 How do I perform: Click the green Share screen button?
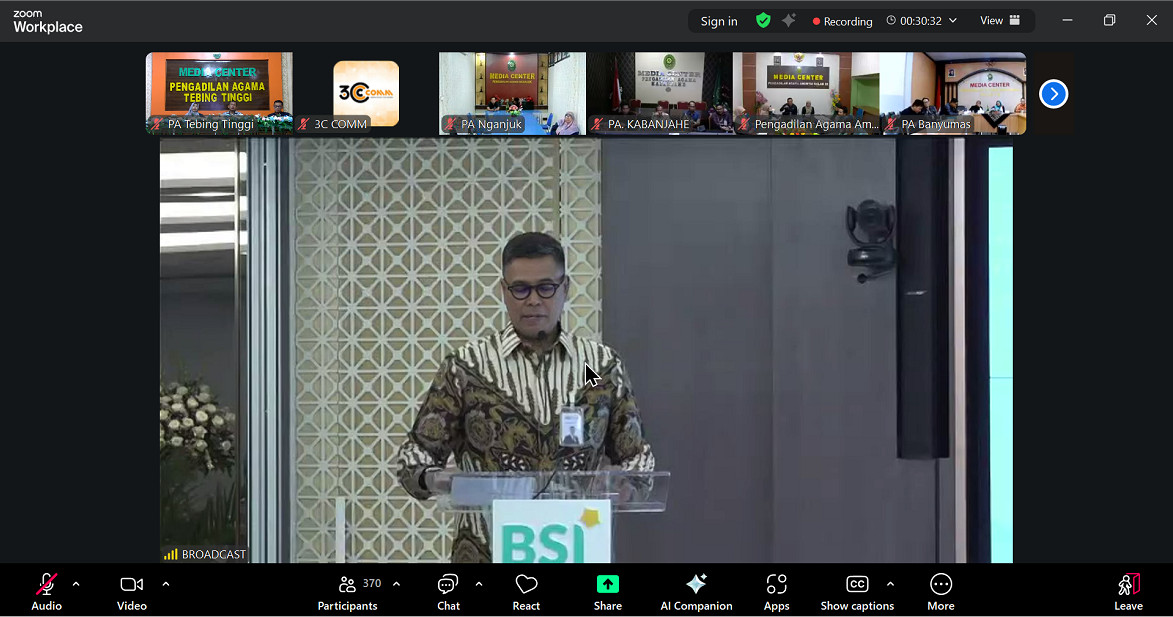(x=608, y=591)
